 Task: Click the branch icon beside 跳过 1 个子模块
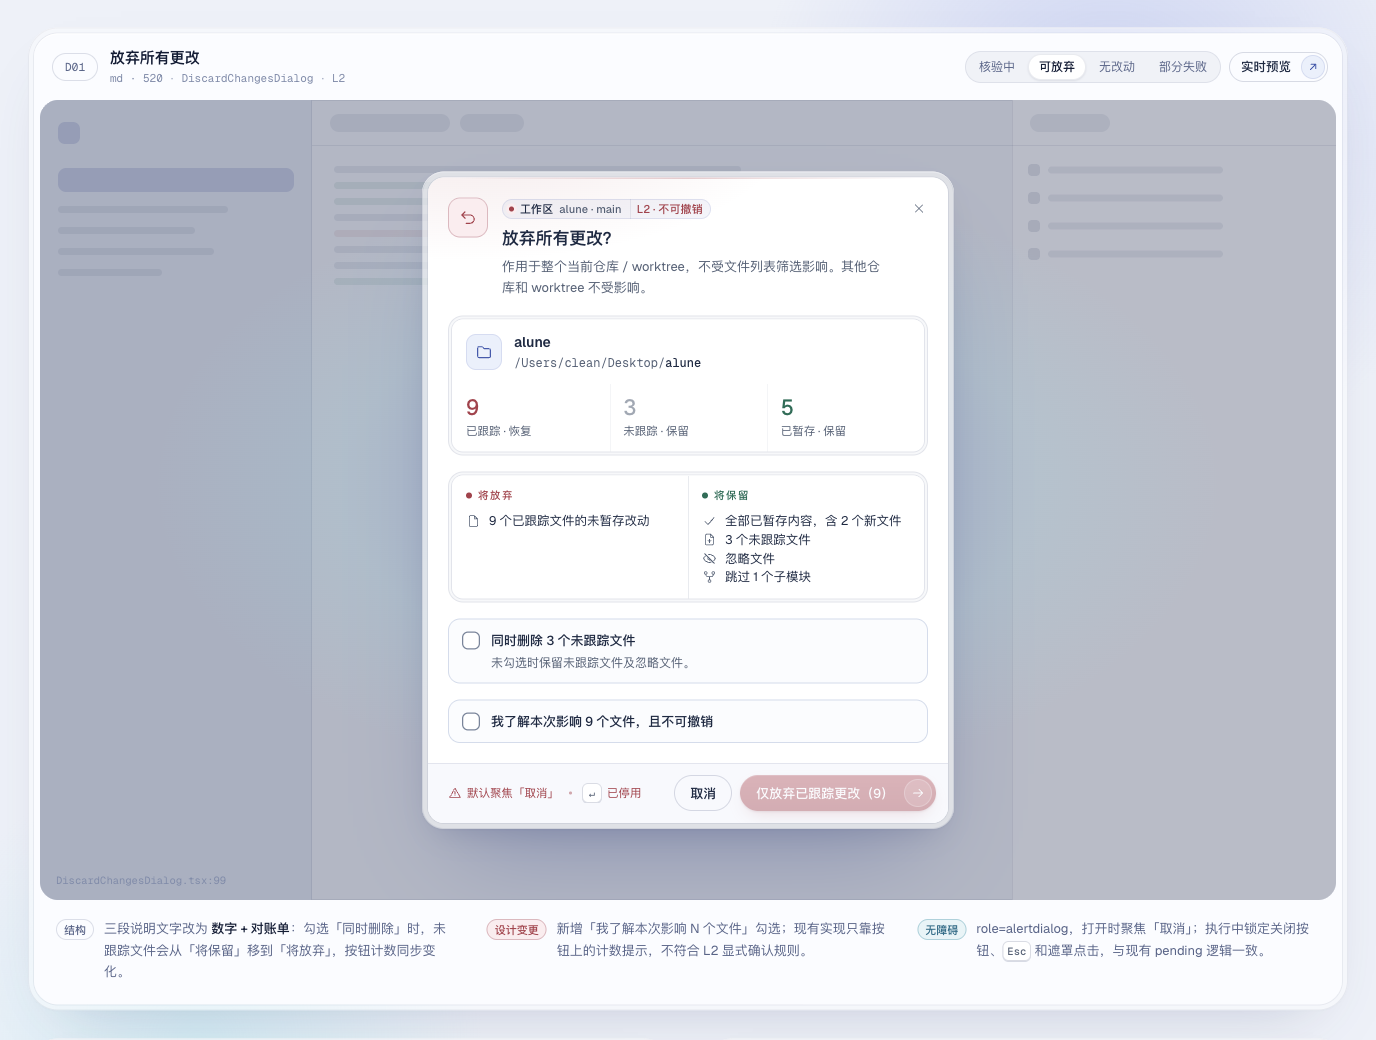(x=710, y=577)
